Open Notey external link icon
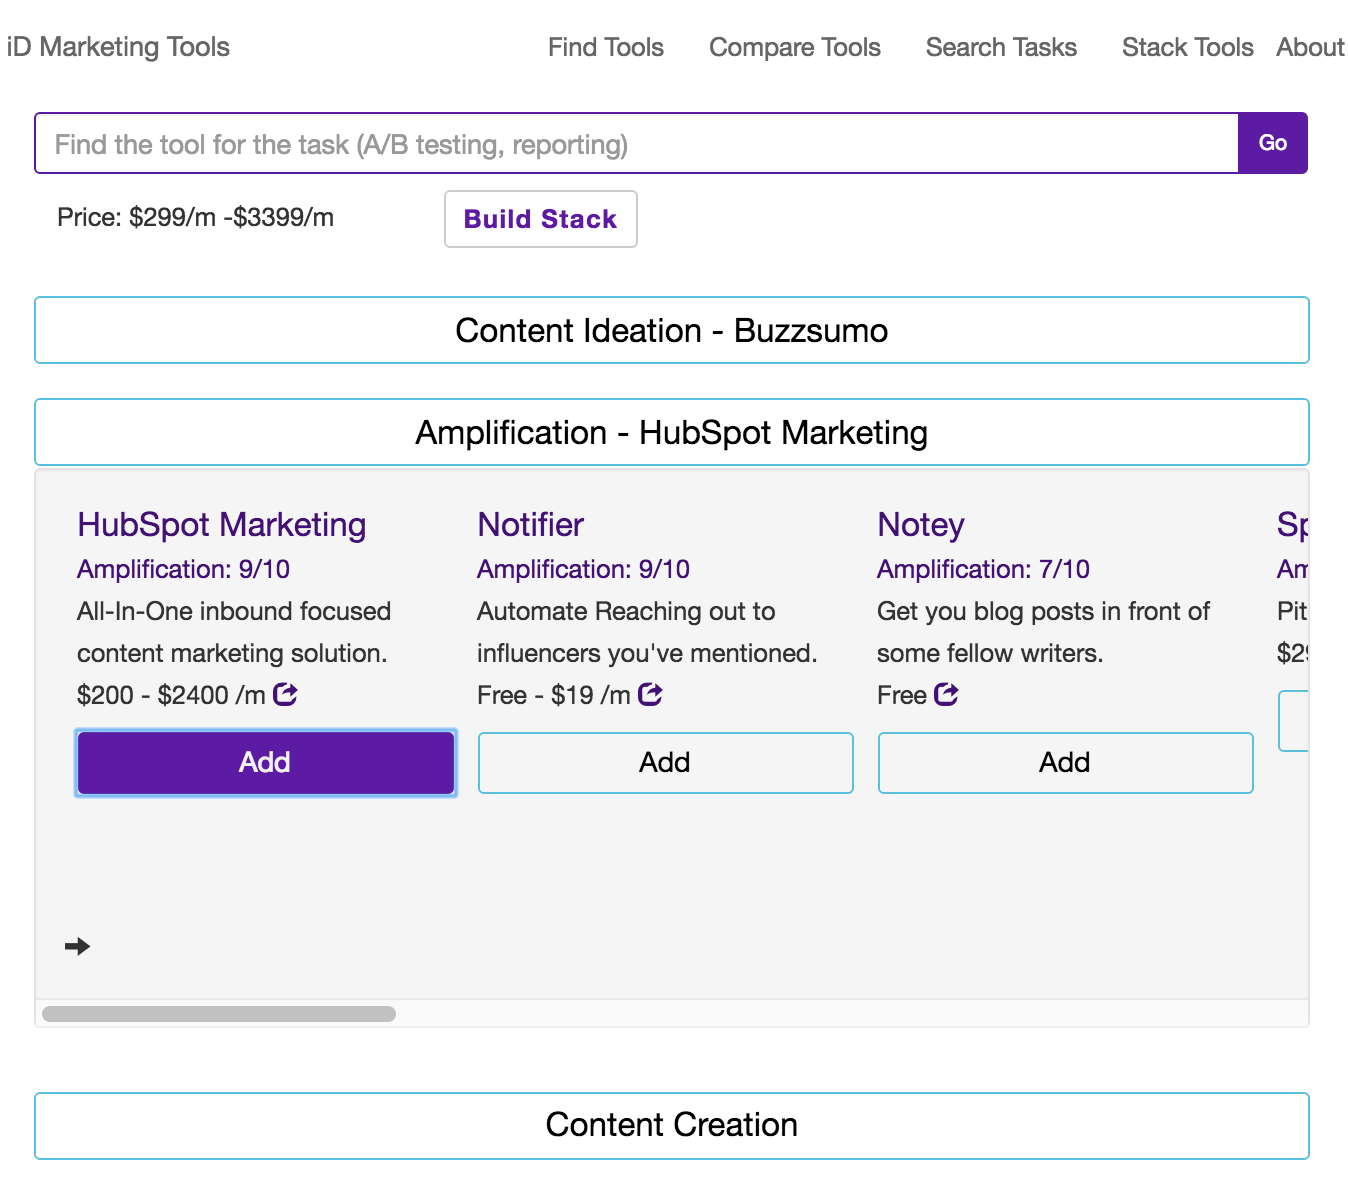The height and width of the screenshot is (1190, 1348). (946, 694)
